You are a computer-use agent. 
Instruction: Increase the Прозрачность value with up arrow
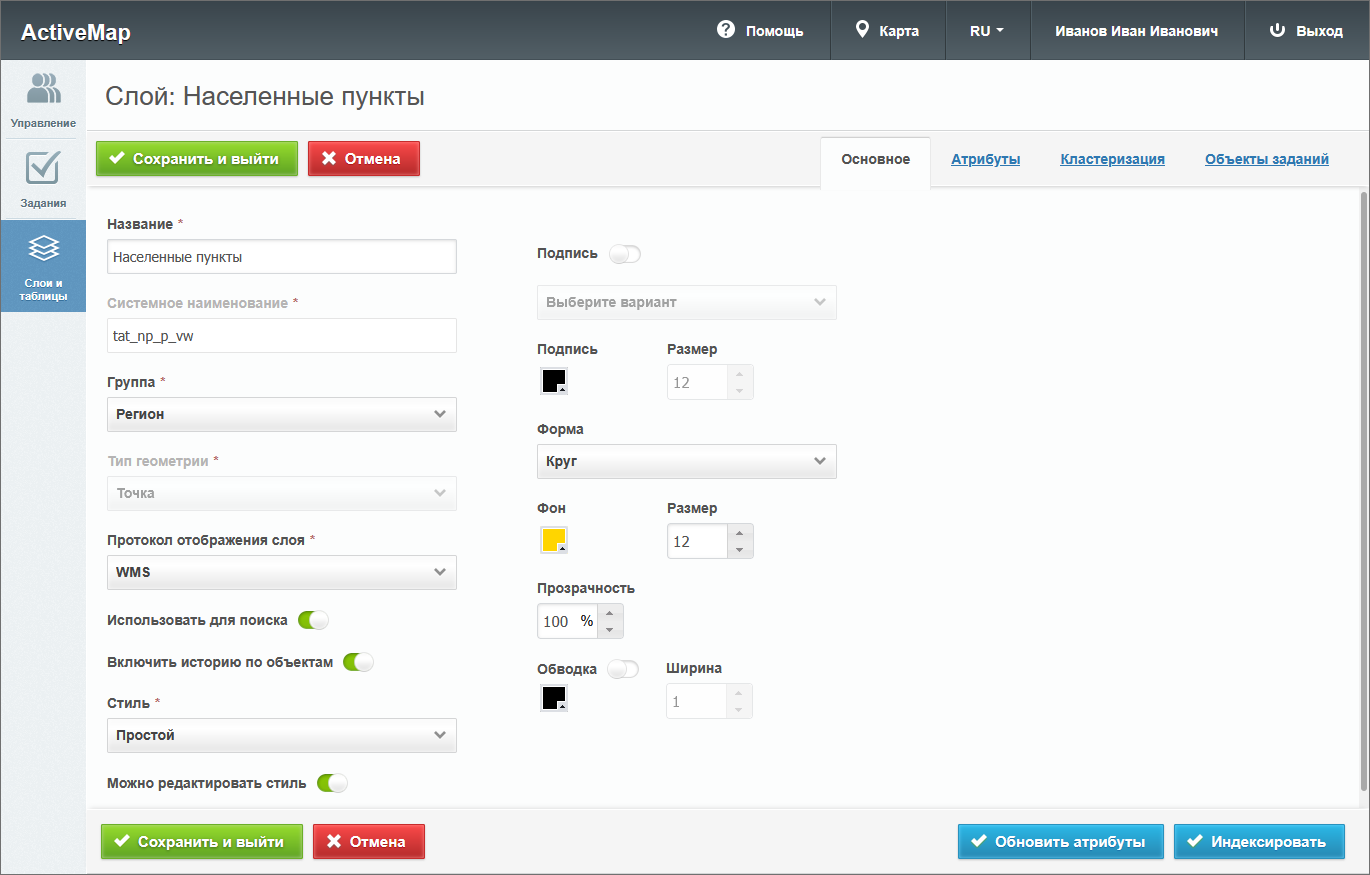tap(610, 613)
